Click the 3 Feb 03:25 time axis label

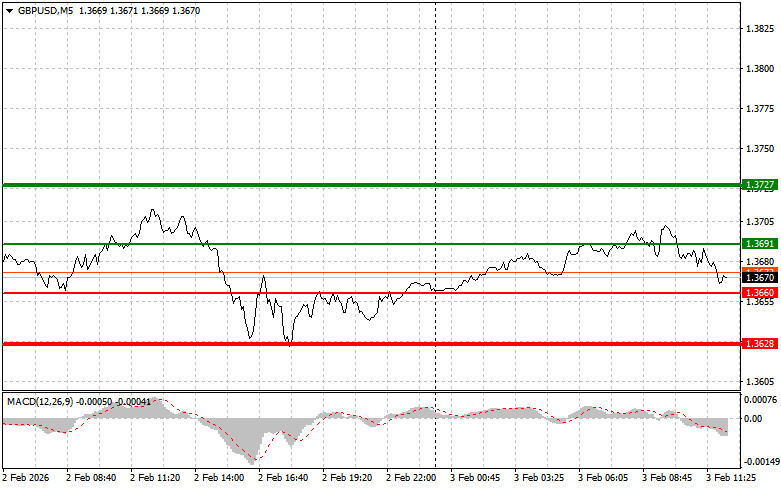point(539,478)
